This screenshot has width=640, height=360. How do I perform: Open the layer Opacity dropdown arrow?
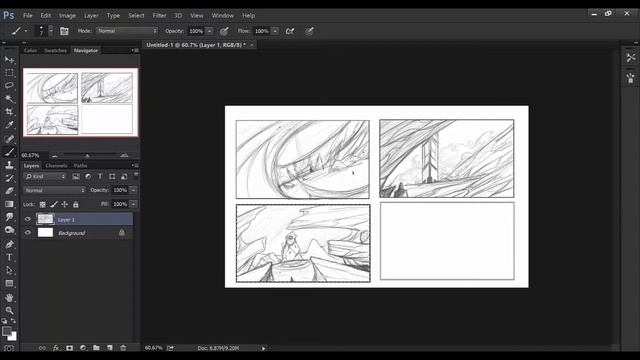point(133,190)
